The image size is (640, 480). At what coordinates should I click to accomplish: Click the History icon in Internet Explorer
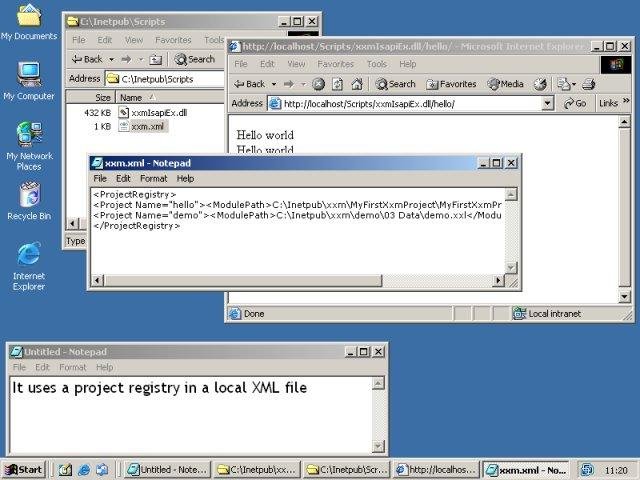[x=540, y=84]
